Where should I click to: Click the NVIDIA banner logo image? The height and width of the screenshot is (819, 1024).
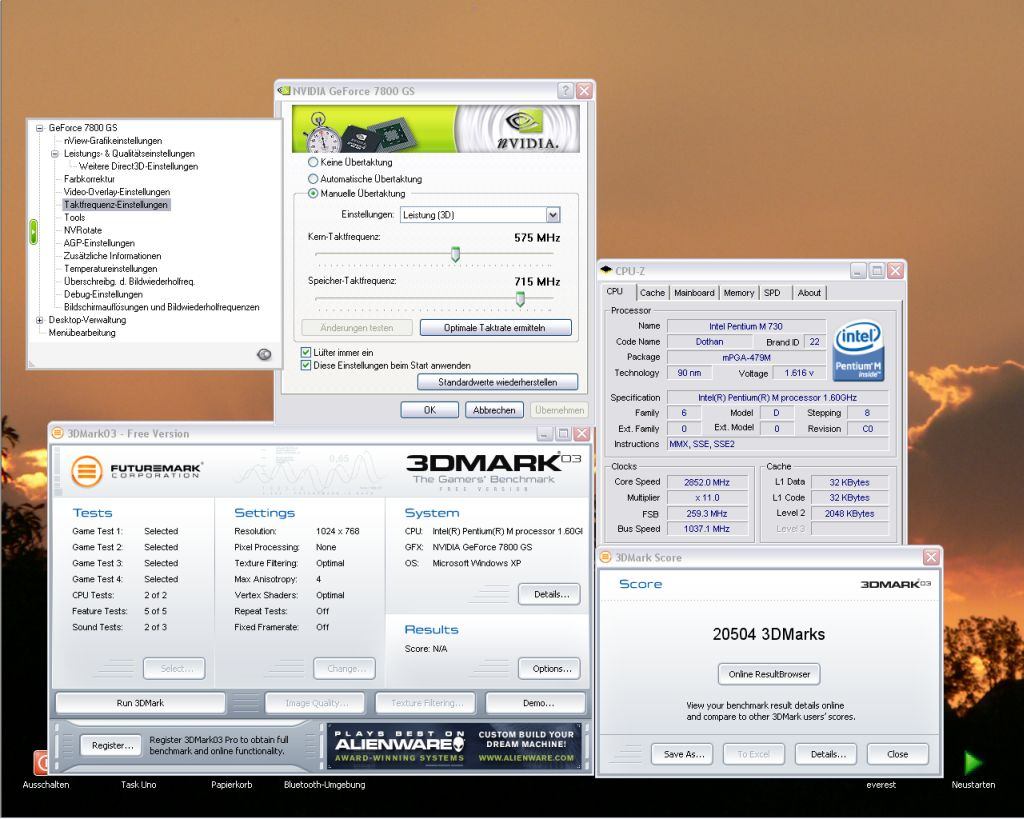[x=436, y=129]
